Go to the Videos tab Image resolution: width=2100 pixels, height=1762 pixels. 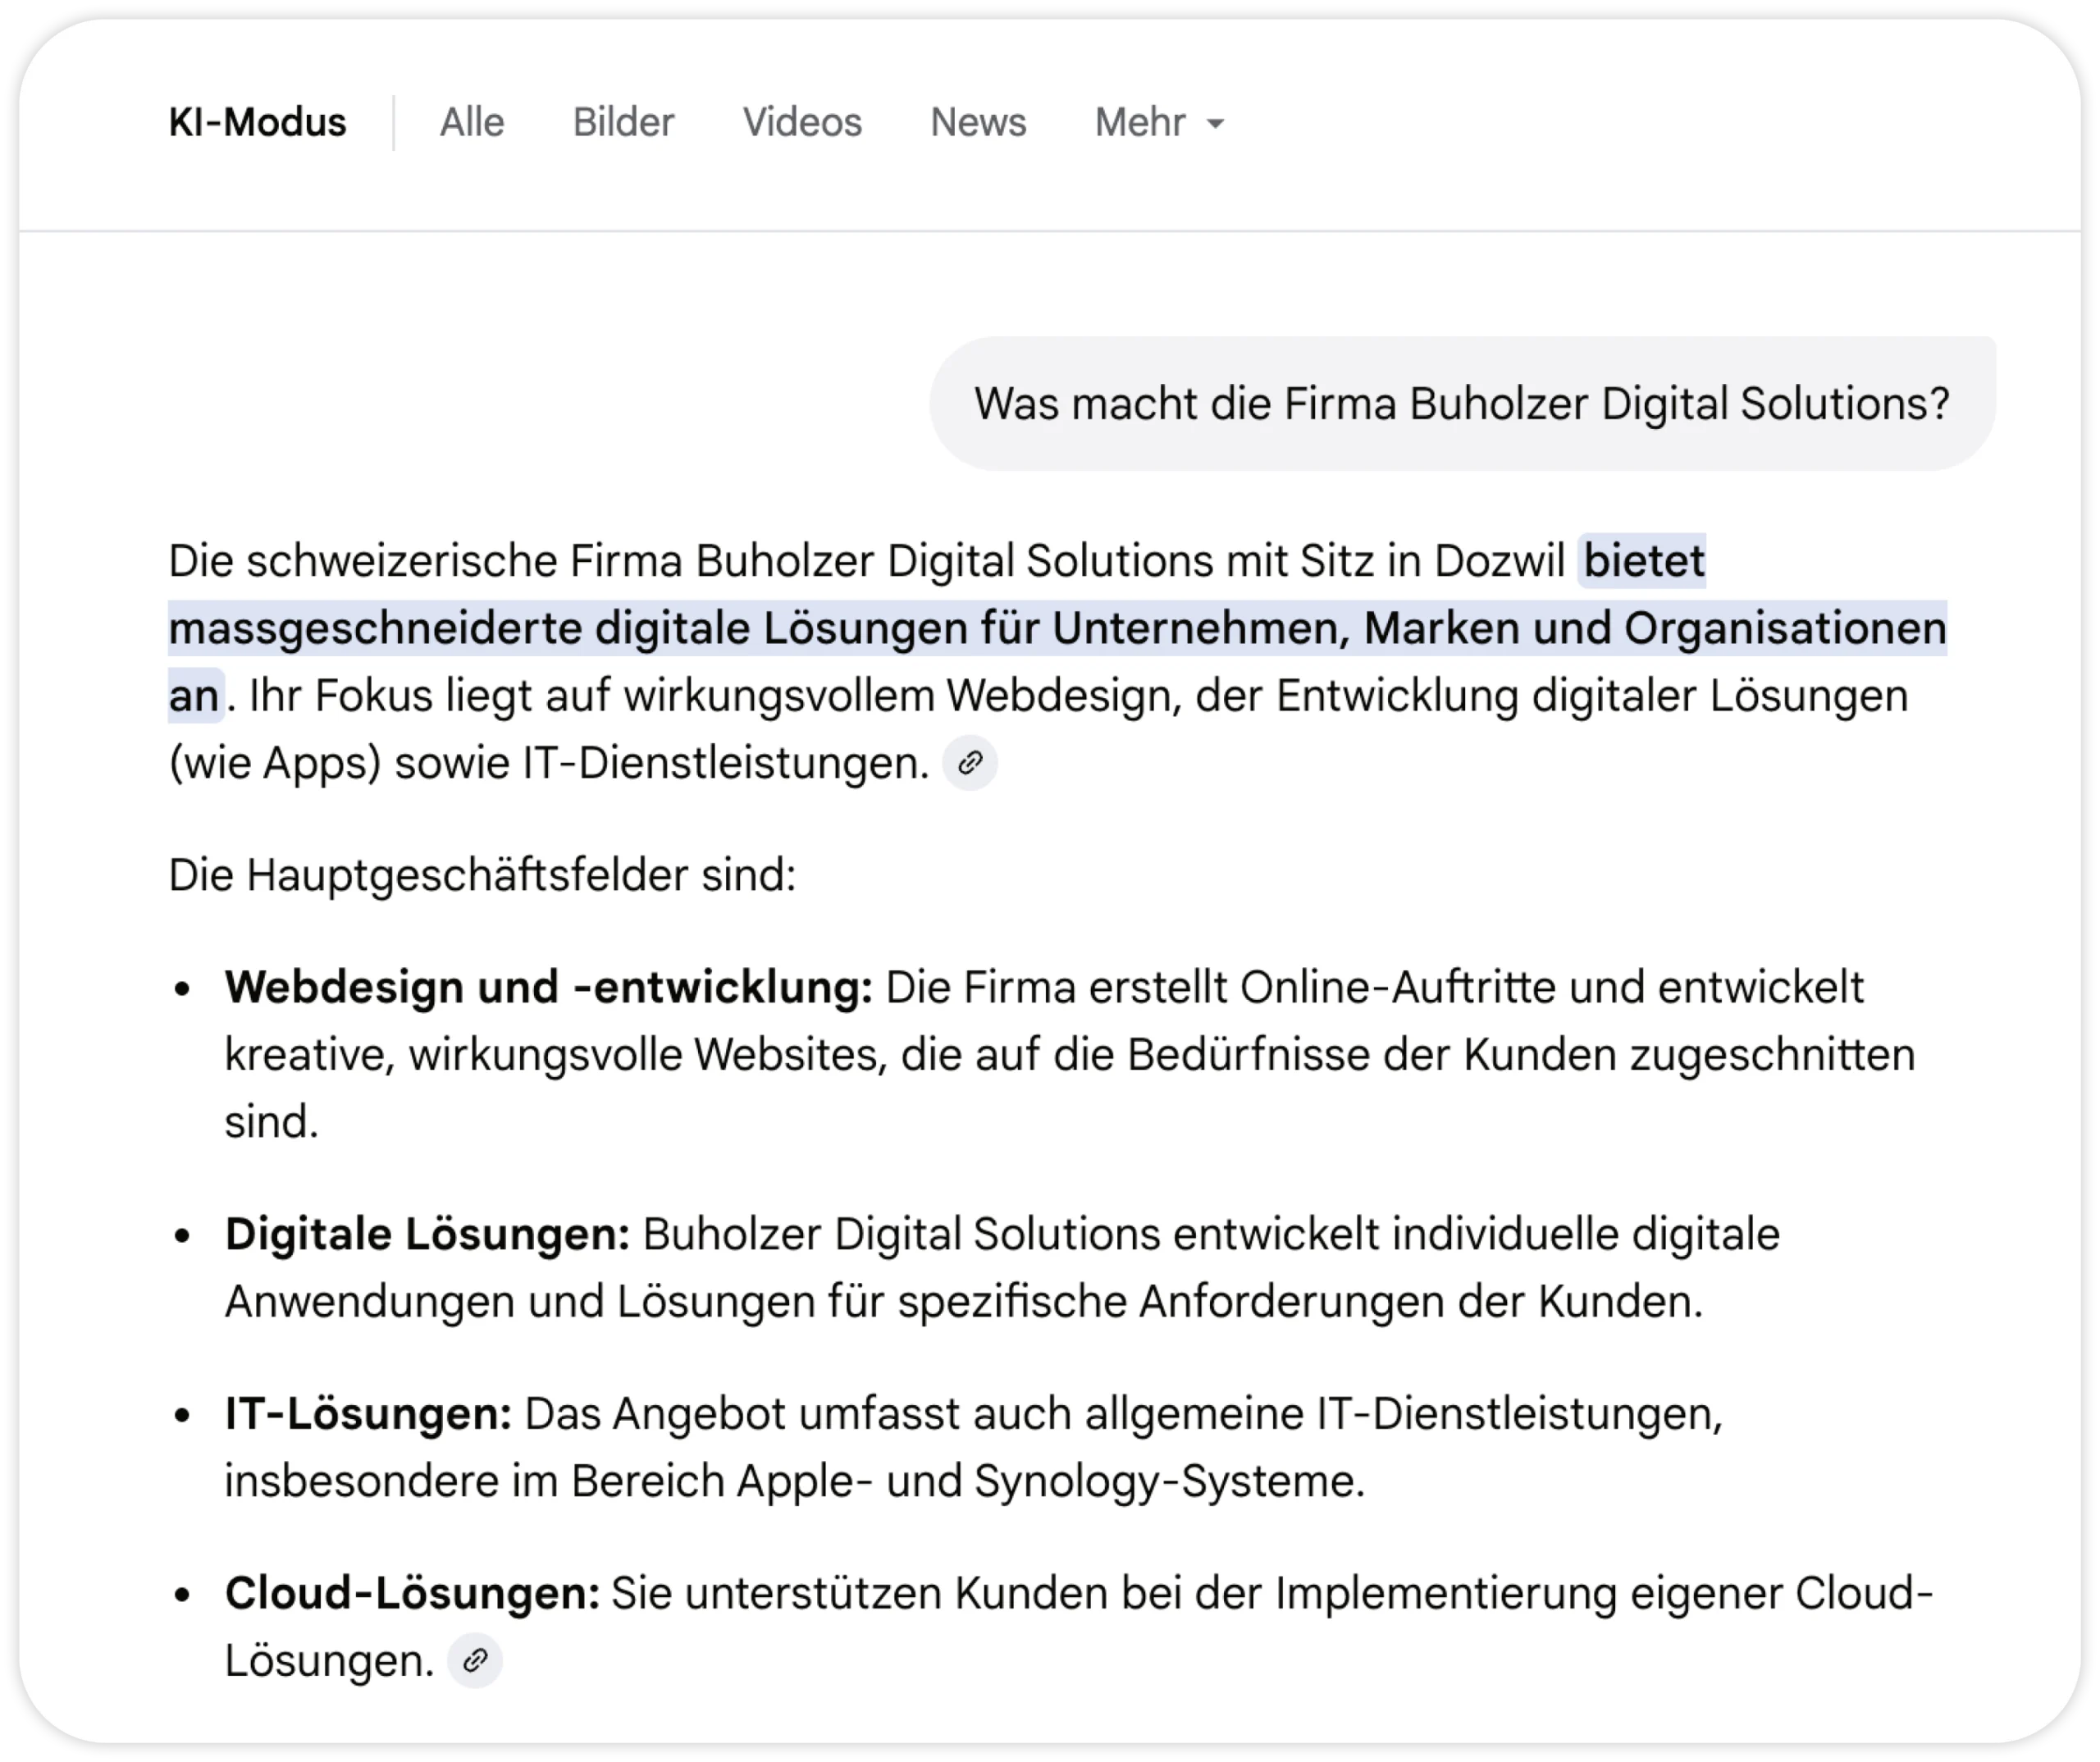coord(801,123)
